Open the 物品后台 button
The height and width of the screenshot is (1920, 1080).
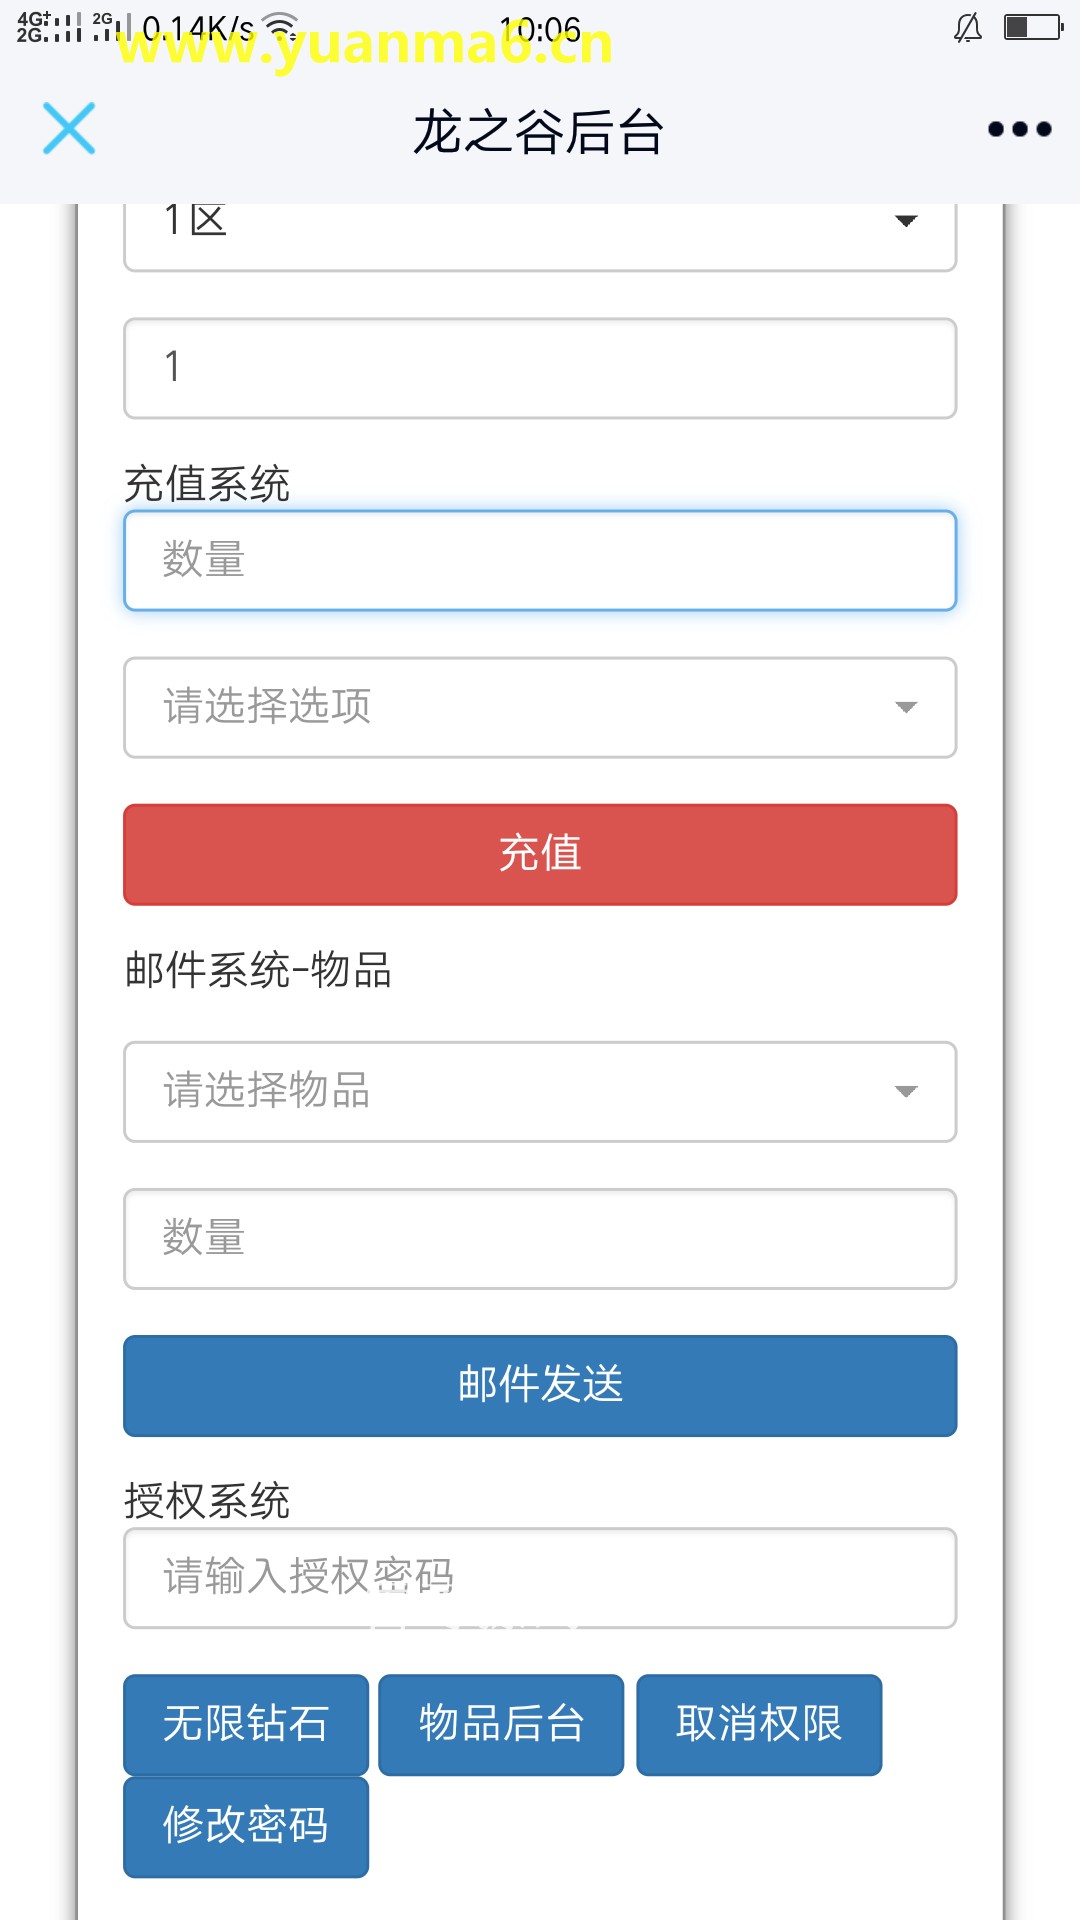click(x=501, y=1724)
